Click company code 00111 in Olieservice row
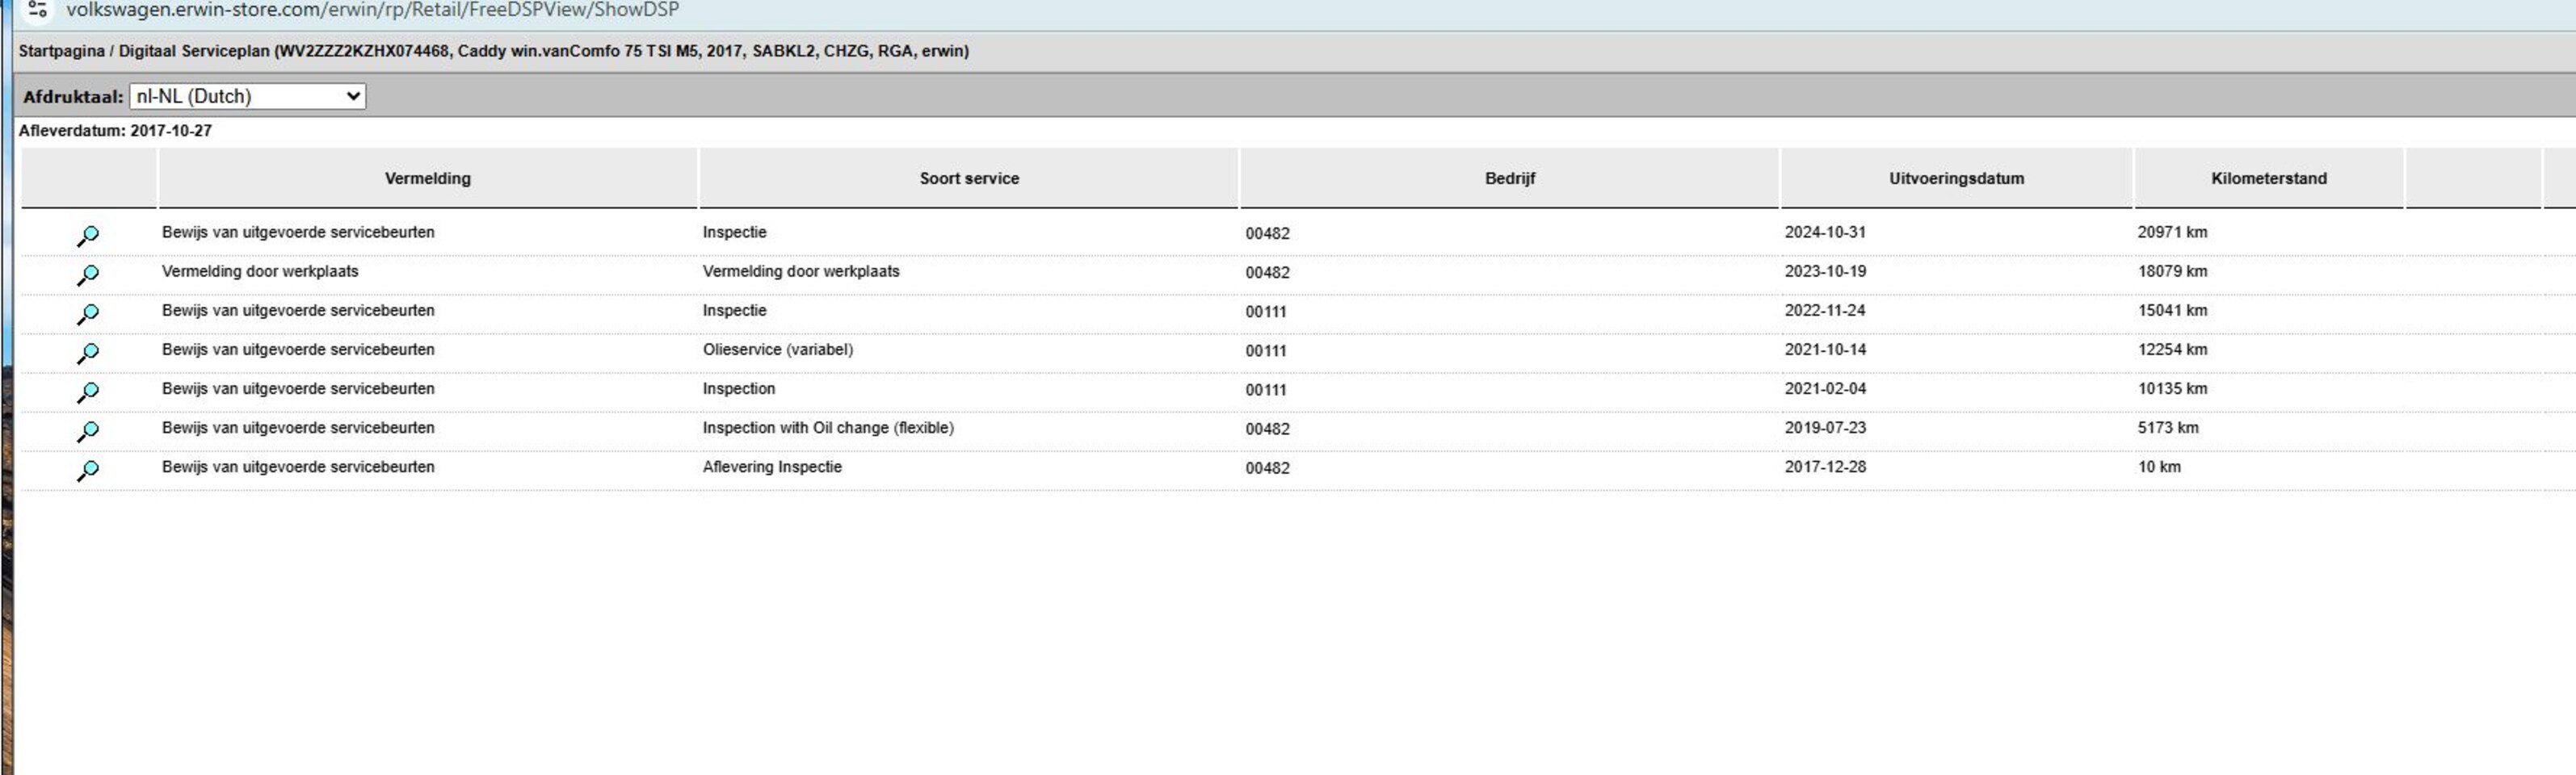This screenshot has width=2576, height=775. coord(1265,351)
